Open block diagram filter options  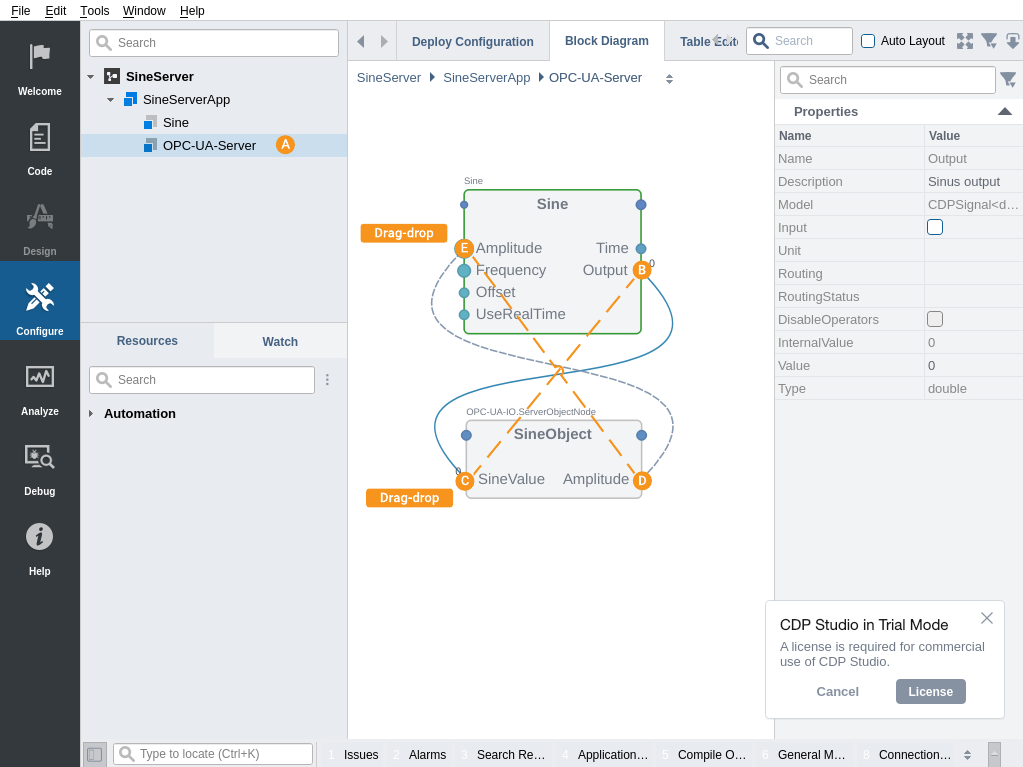(x=988, y=41)
